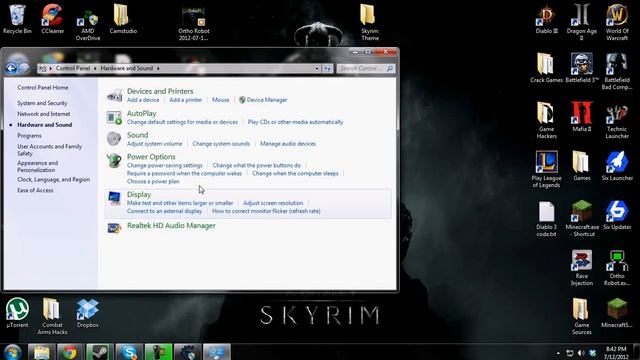Expand address bar history dropdown
640x360 pixels.
(x=317, y=69)
